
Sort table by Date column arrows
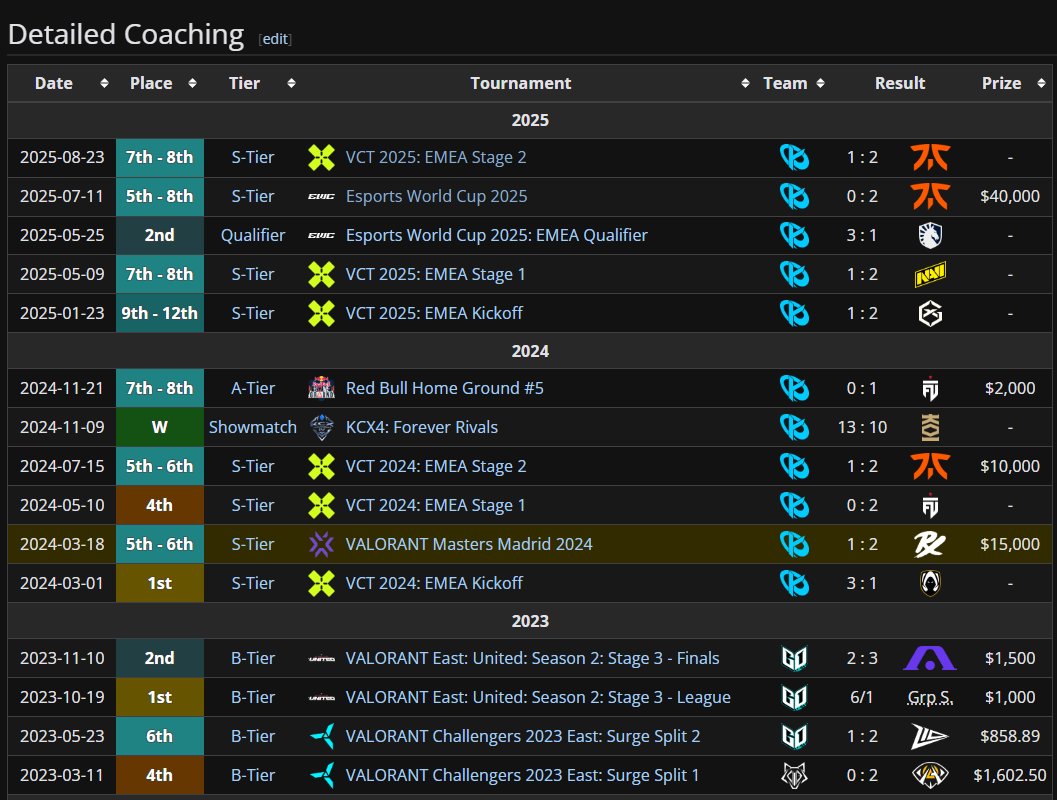click(x=104, y=83)
